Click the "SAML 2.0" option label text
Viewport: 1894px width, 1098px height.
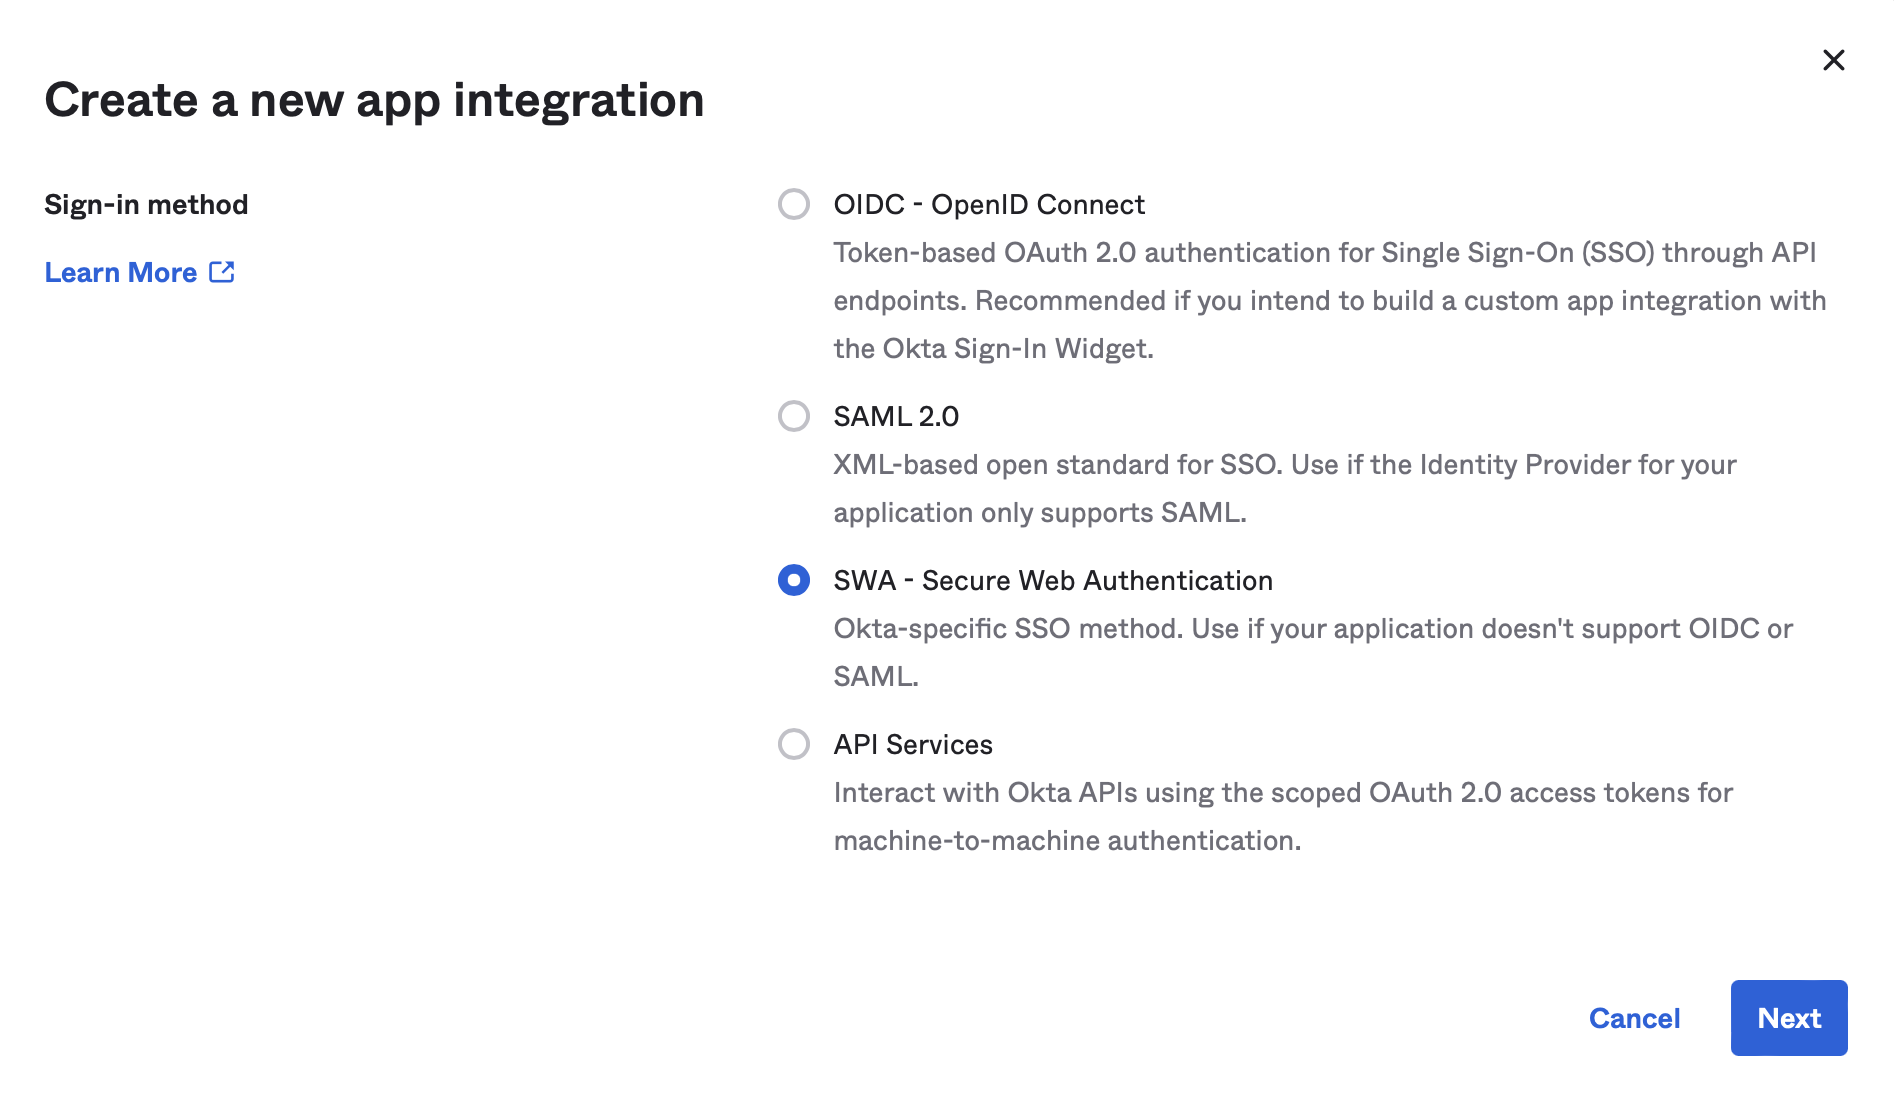(x=896, y=416)
